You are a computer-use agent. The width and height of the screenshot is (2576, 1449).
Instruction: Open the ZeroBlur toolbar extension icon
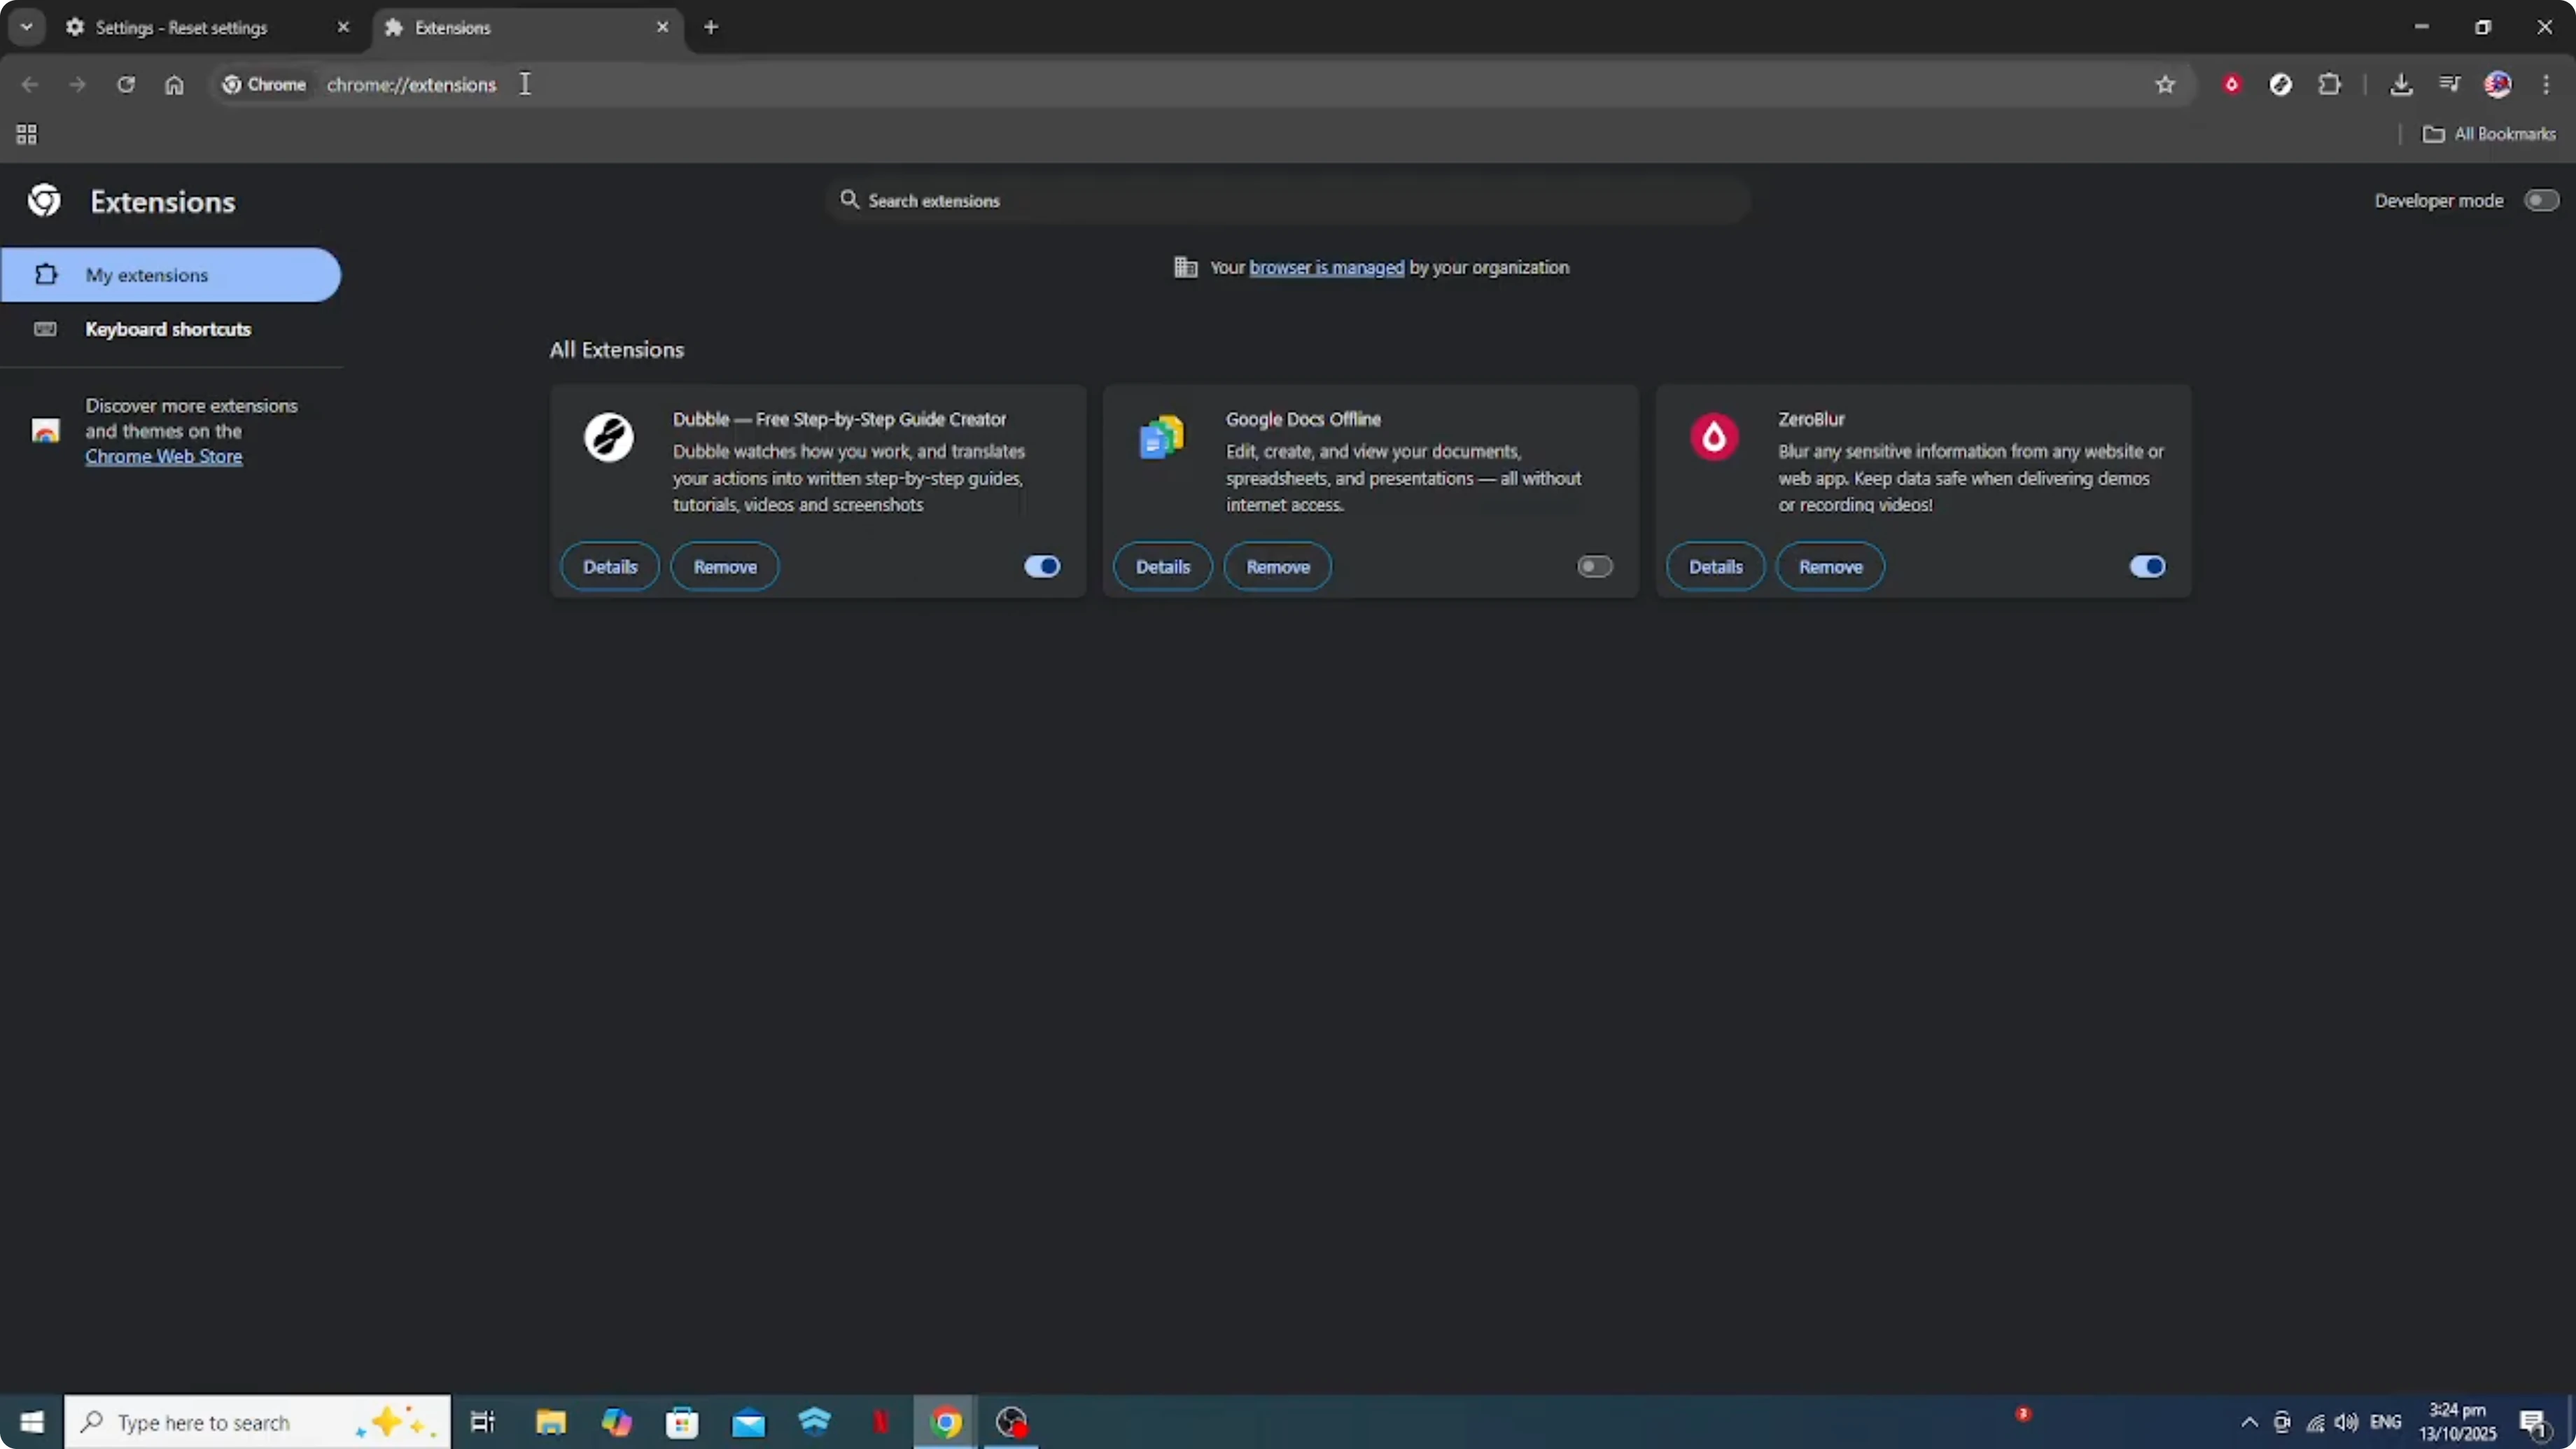point(2231,85)
